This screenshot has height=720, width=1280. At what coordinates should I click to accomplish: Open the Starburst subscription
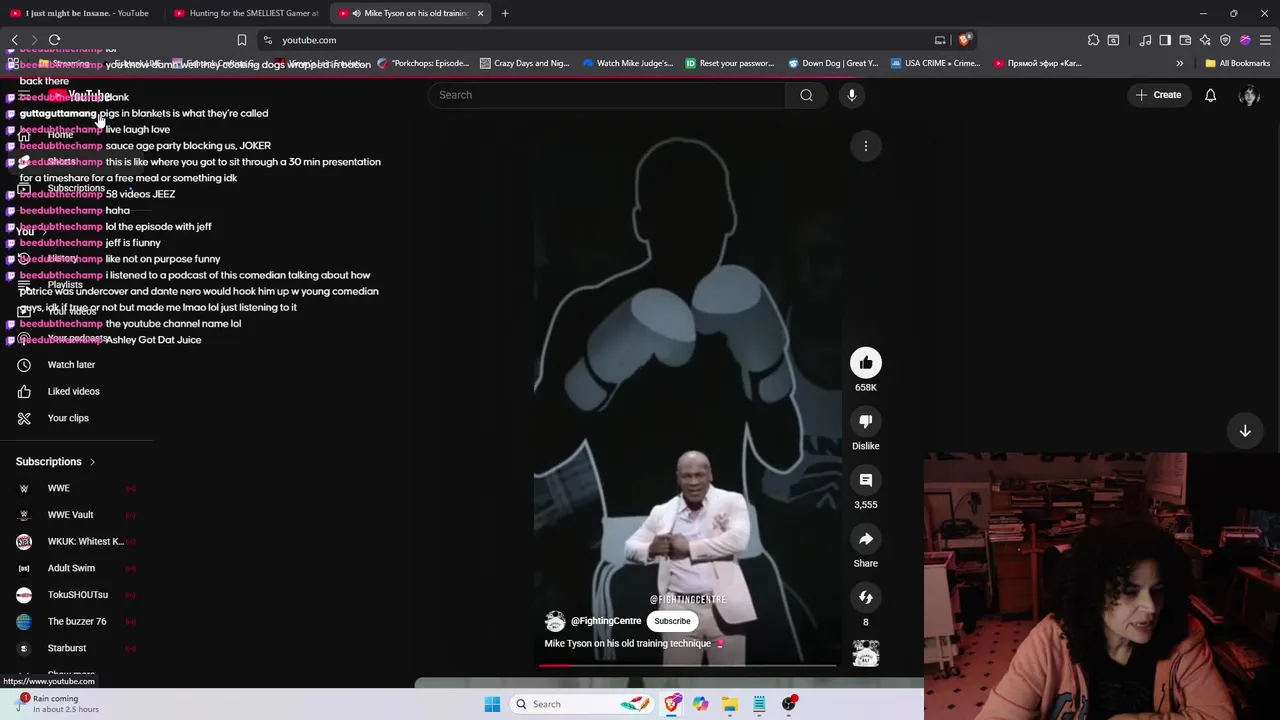66,648
